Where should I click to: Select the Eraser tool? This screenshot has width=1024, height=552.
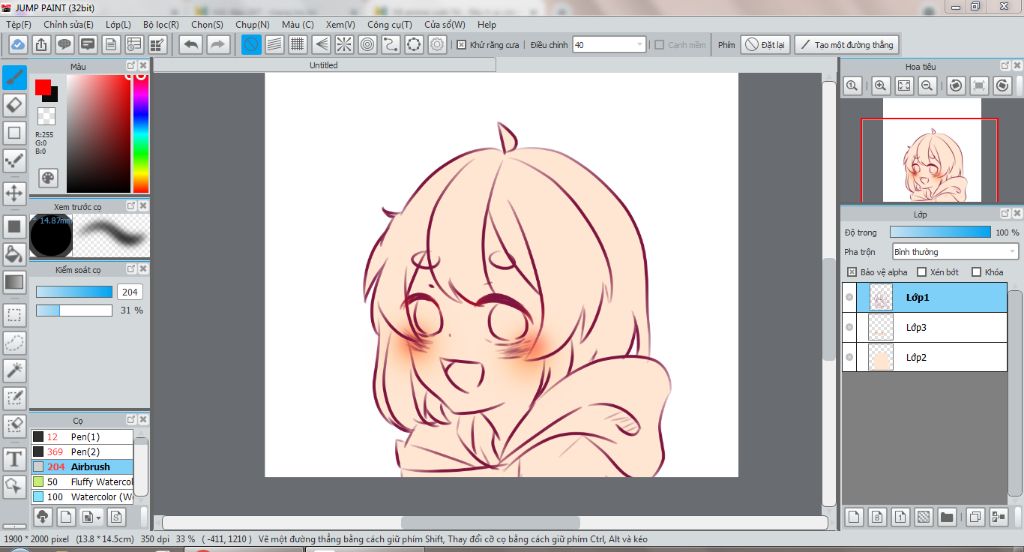(14, 105)
